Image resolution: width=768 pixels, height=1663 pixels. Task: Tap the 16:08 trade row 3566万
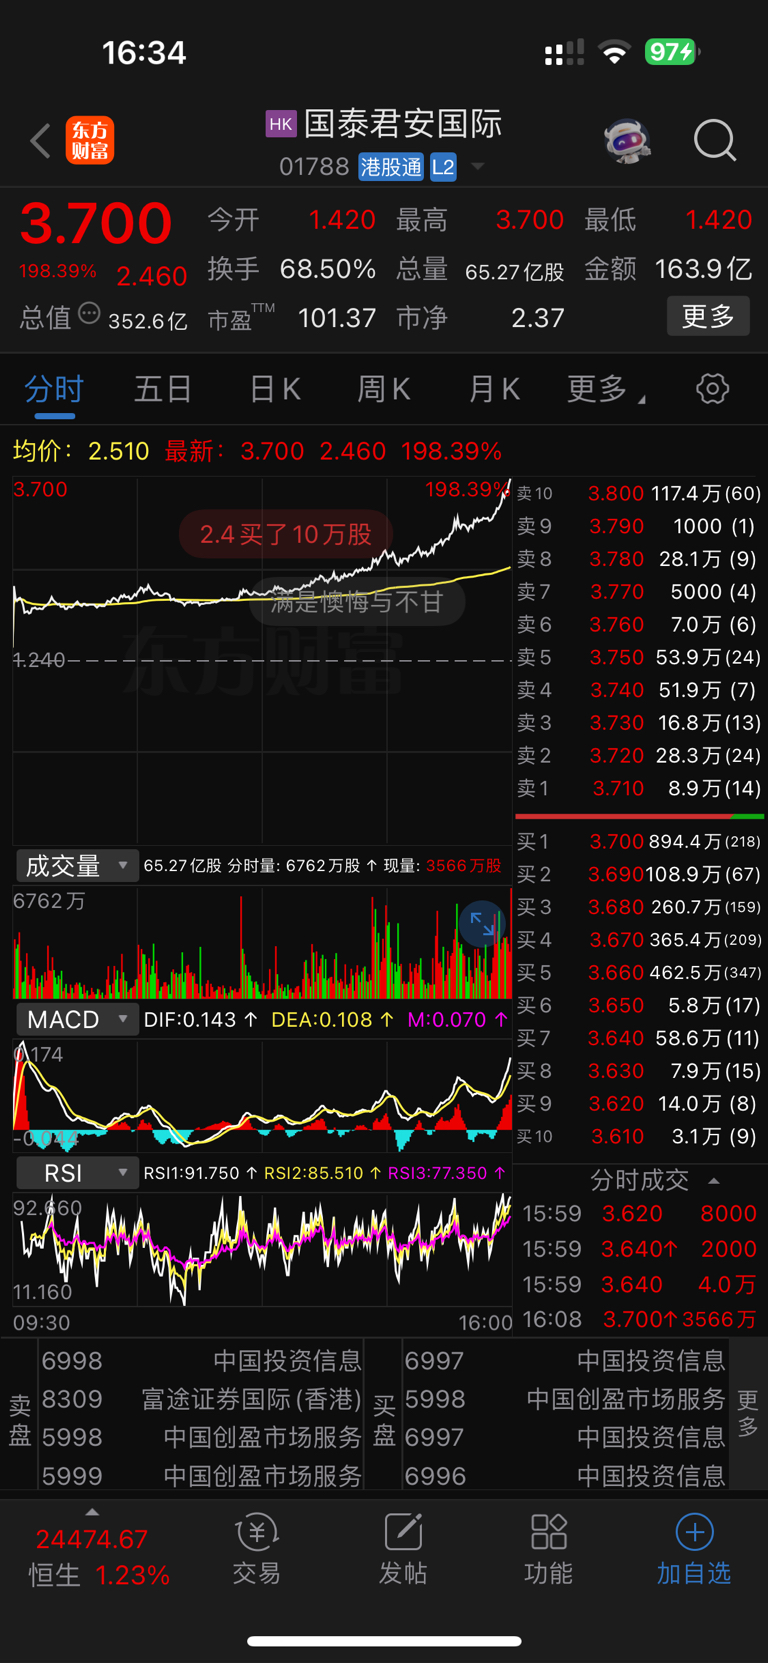[x=640, y=1319]
